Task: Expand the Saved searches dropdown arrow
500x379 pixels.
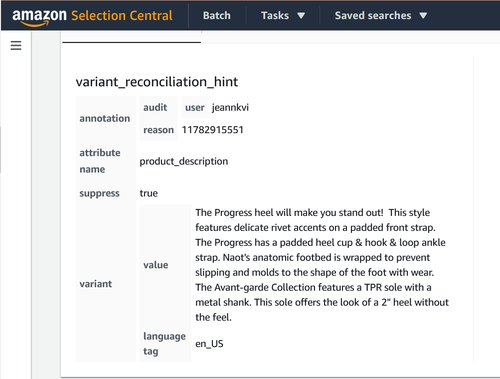Action: (423, 16)
